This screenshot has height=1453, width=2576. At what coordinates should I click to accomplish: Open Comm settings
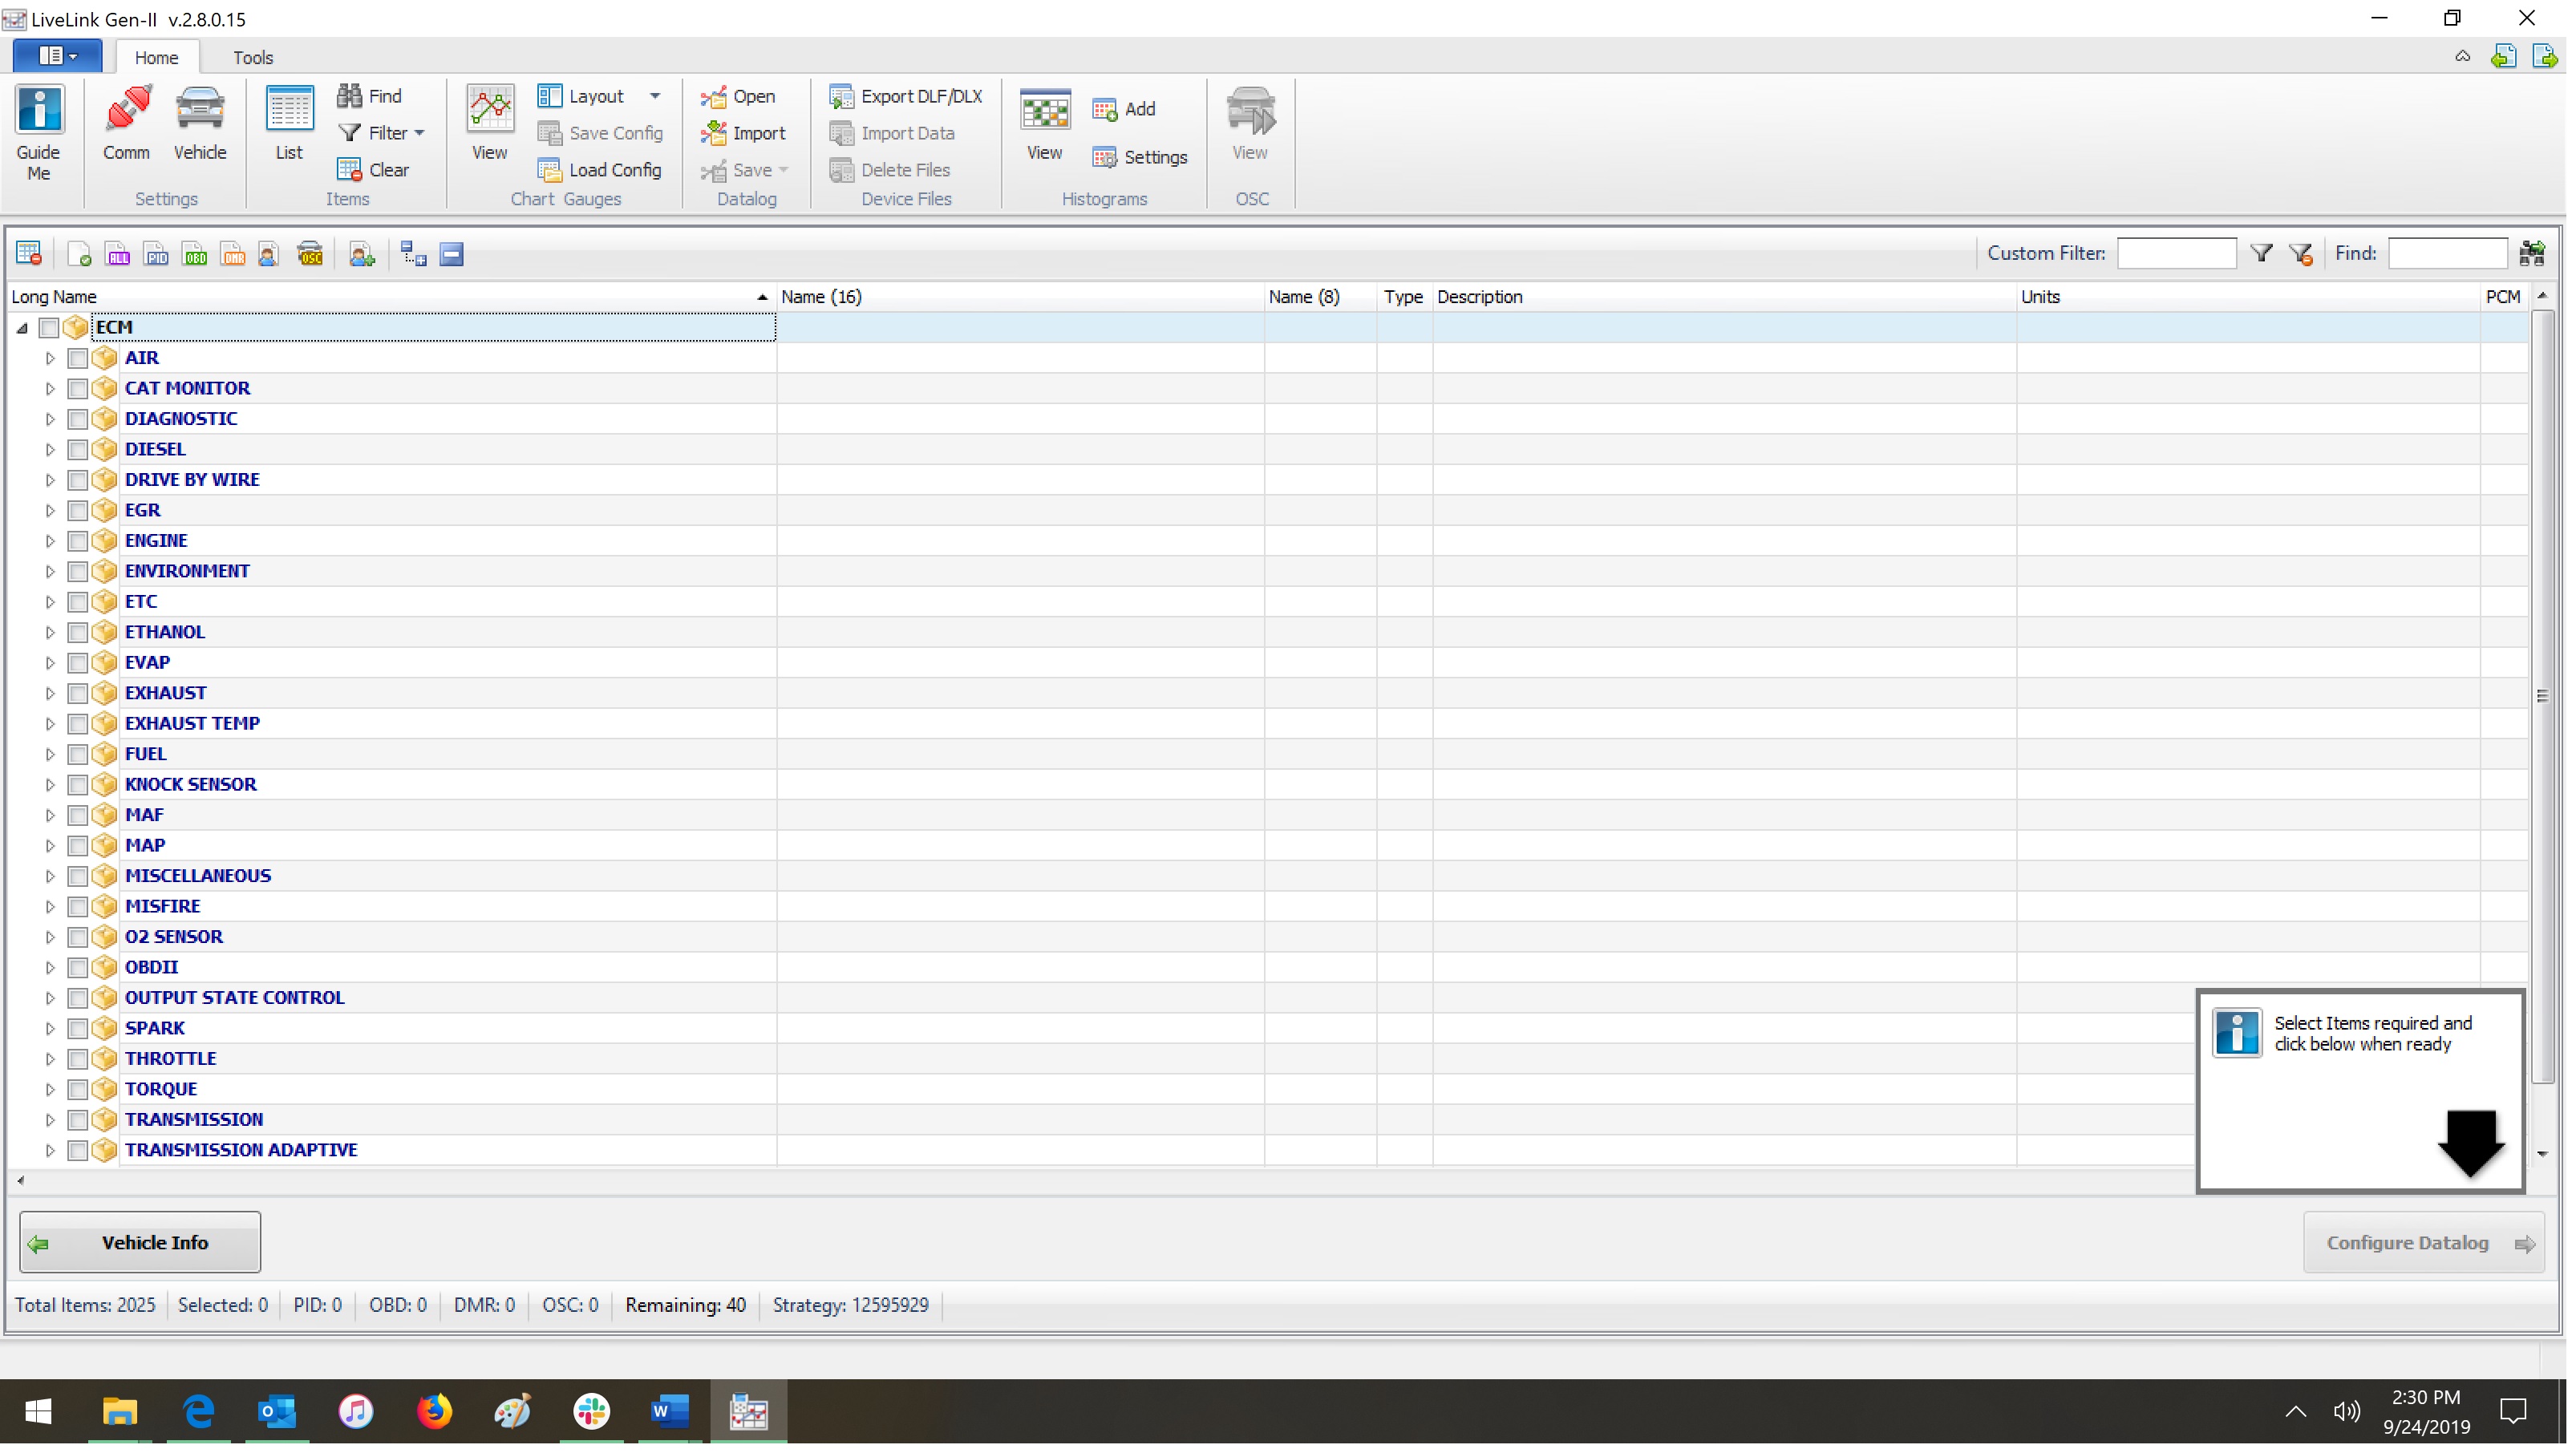(126, 124)
